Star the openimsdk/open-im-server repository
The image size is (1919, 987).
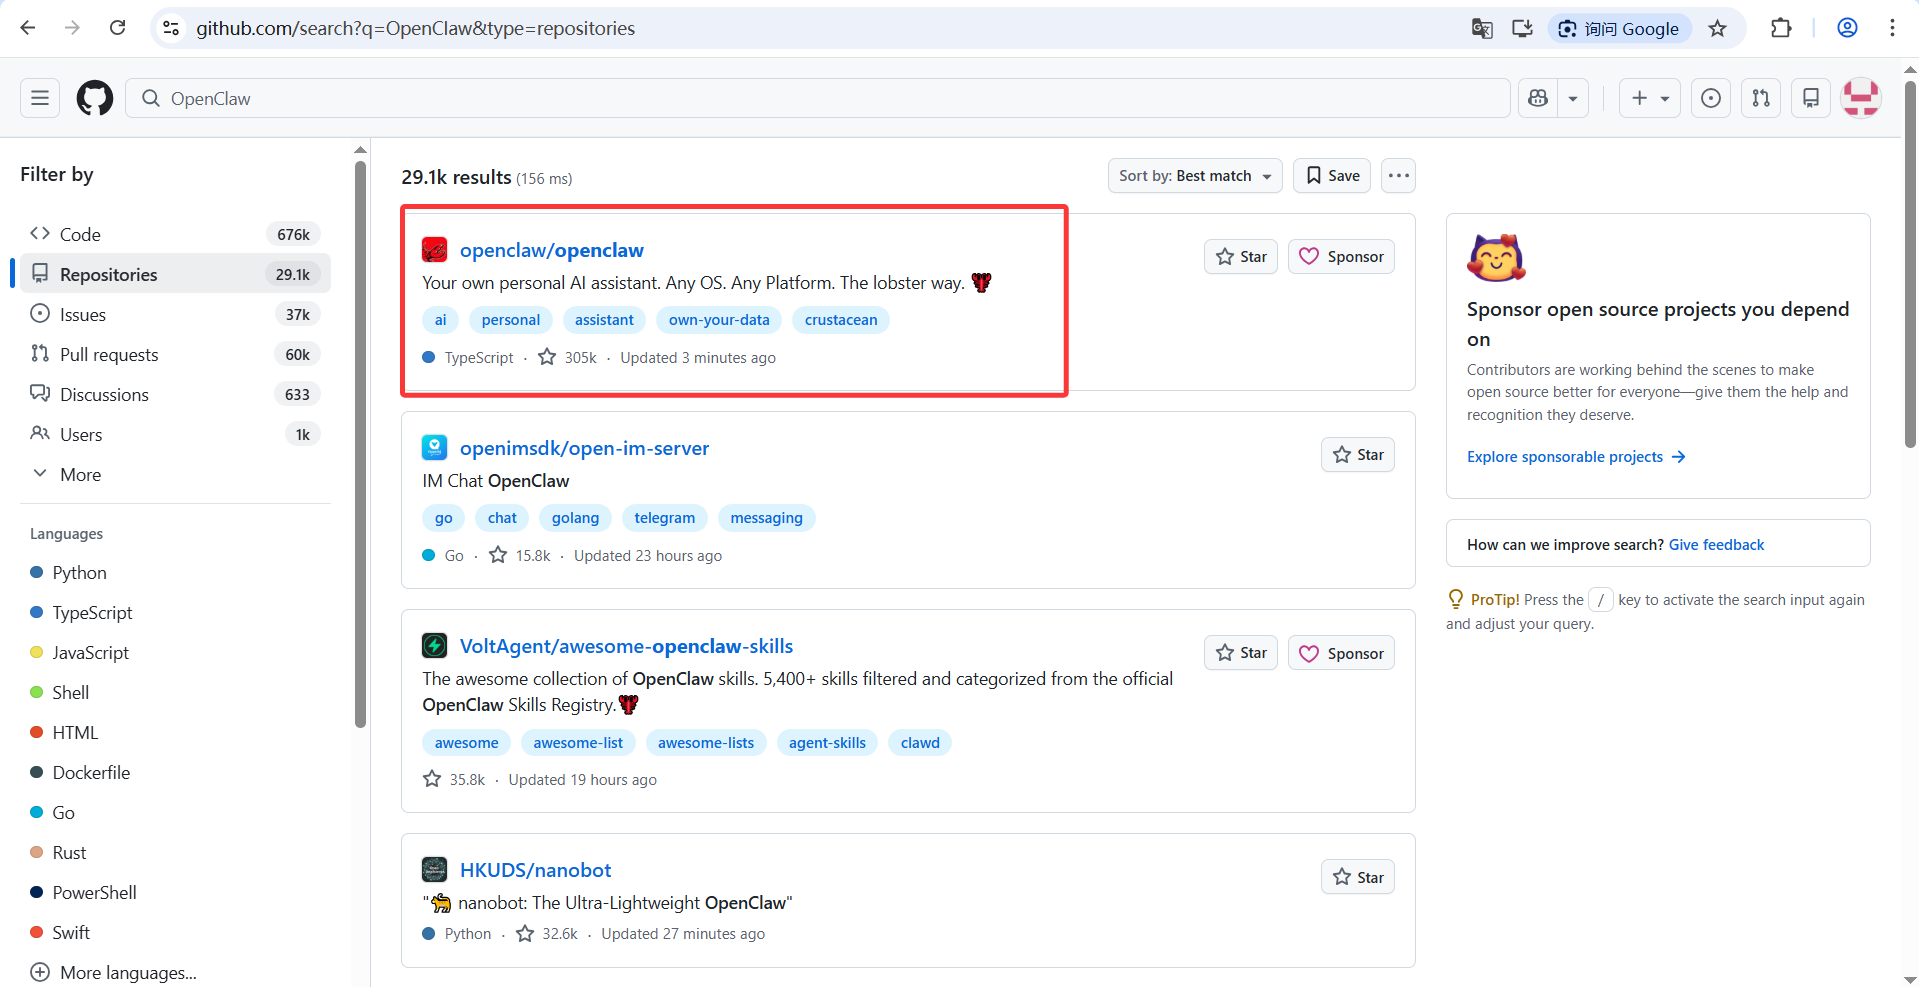1358,455
